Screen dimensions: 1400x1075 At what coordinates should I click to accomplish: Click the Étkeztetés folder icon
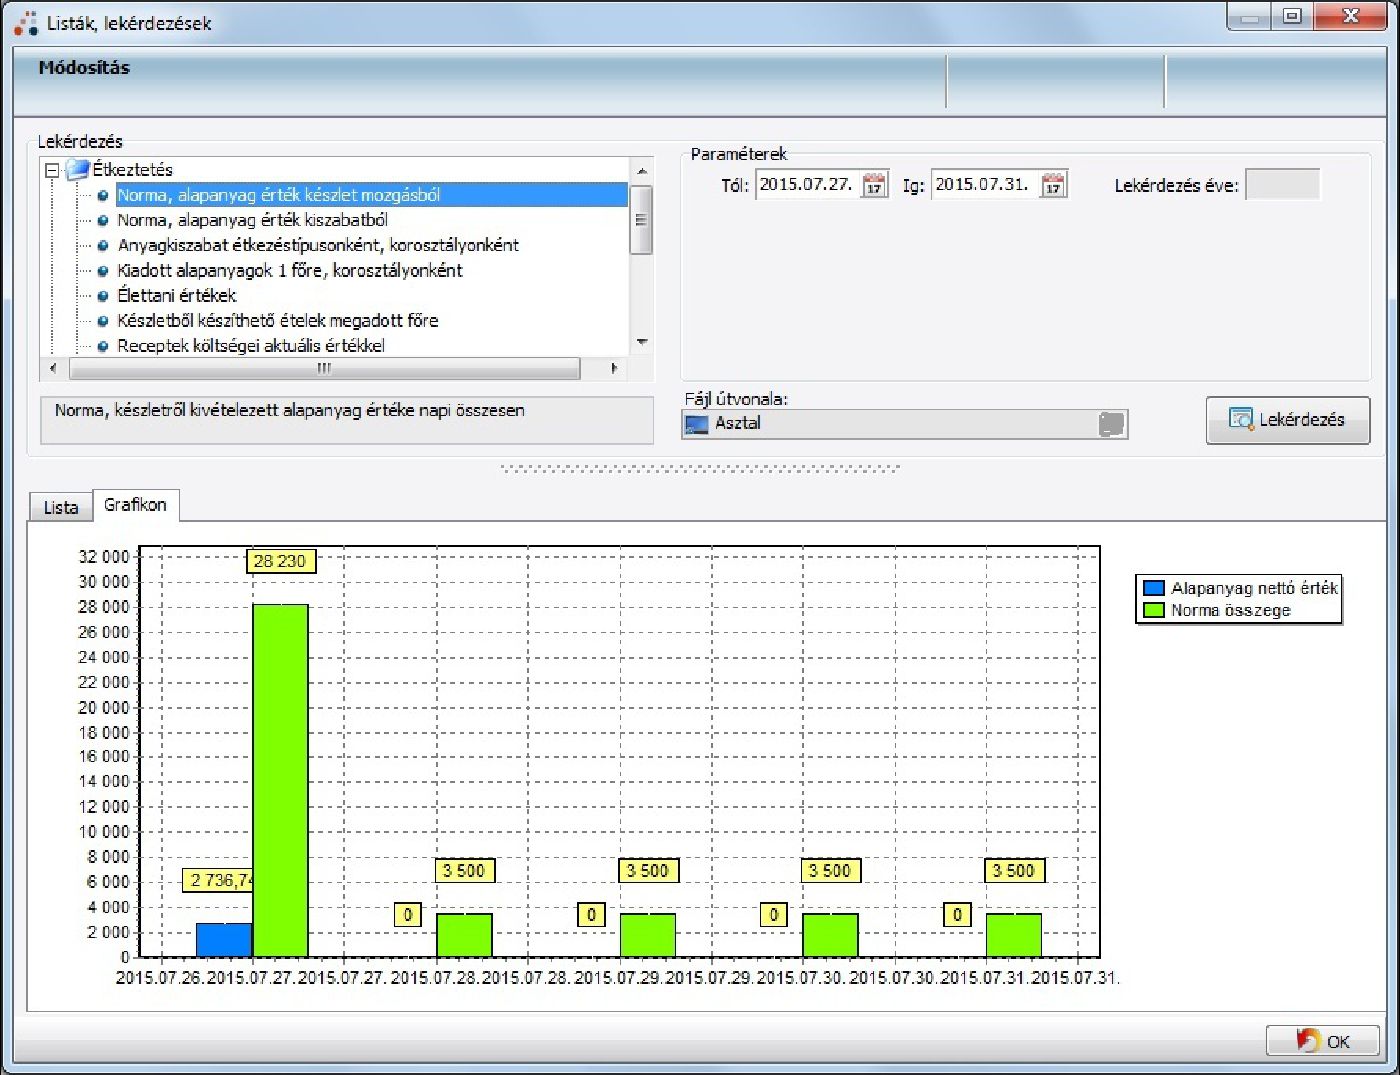coord(77,170)
